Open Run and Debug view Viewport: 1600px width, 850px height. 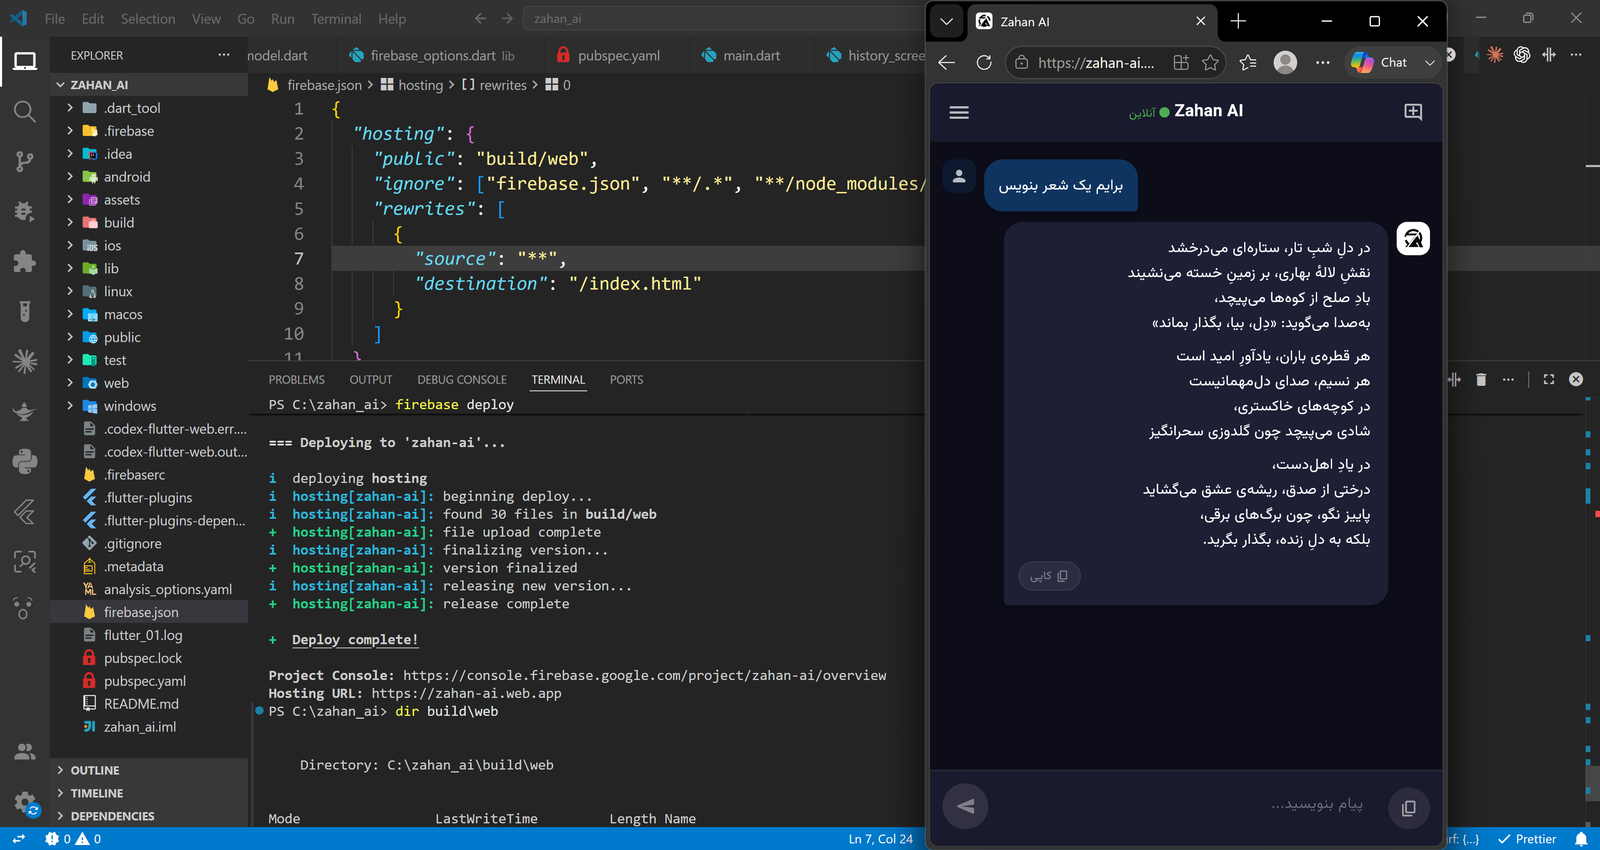25,211
